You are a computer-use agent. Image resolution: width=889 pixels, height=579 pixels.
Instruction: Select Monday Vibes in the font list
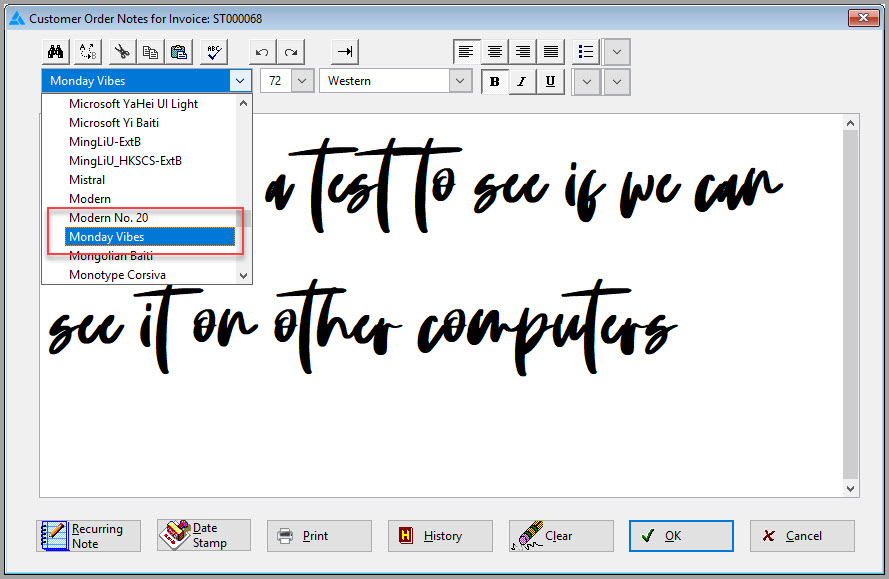150,237
